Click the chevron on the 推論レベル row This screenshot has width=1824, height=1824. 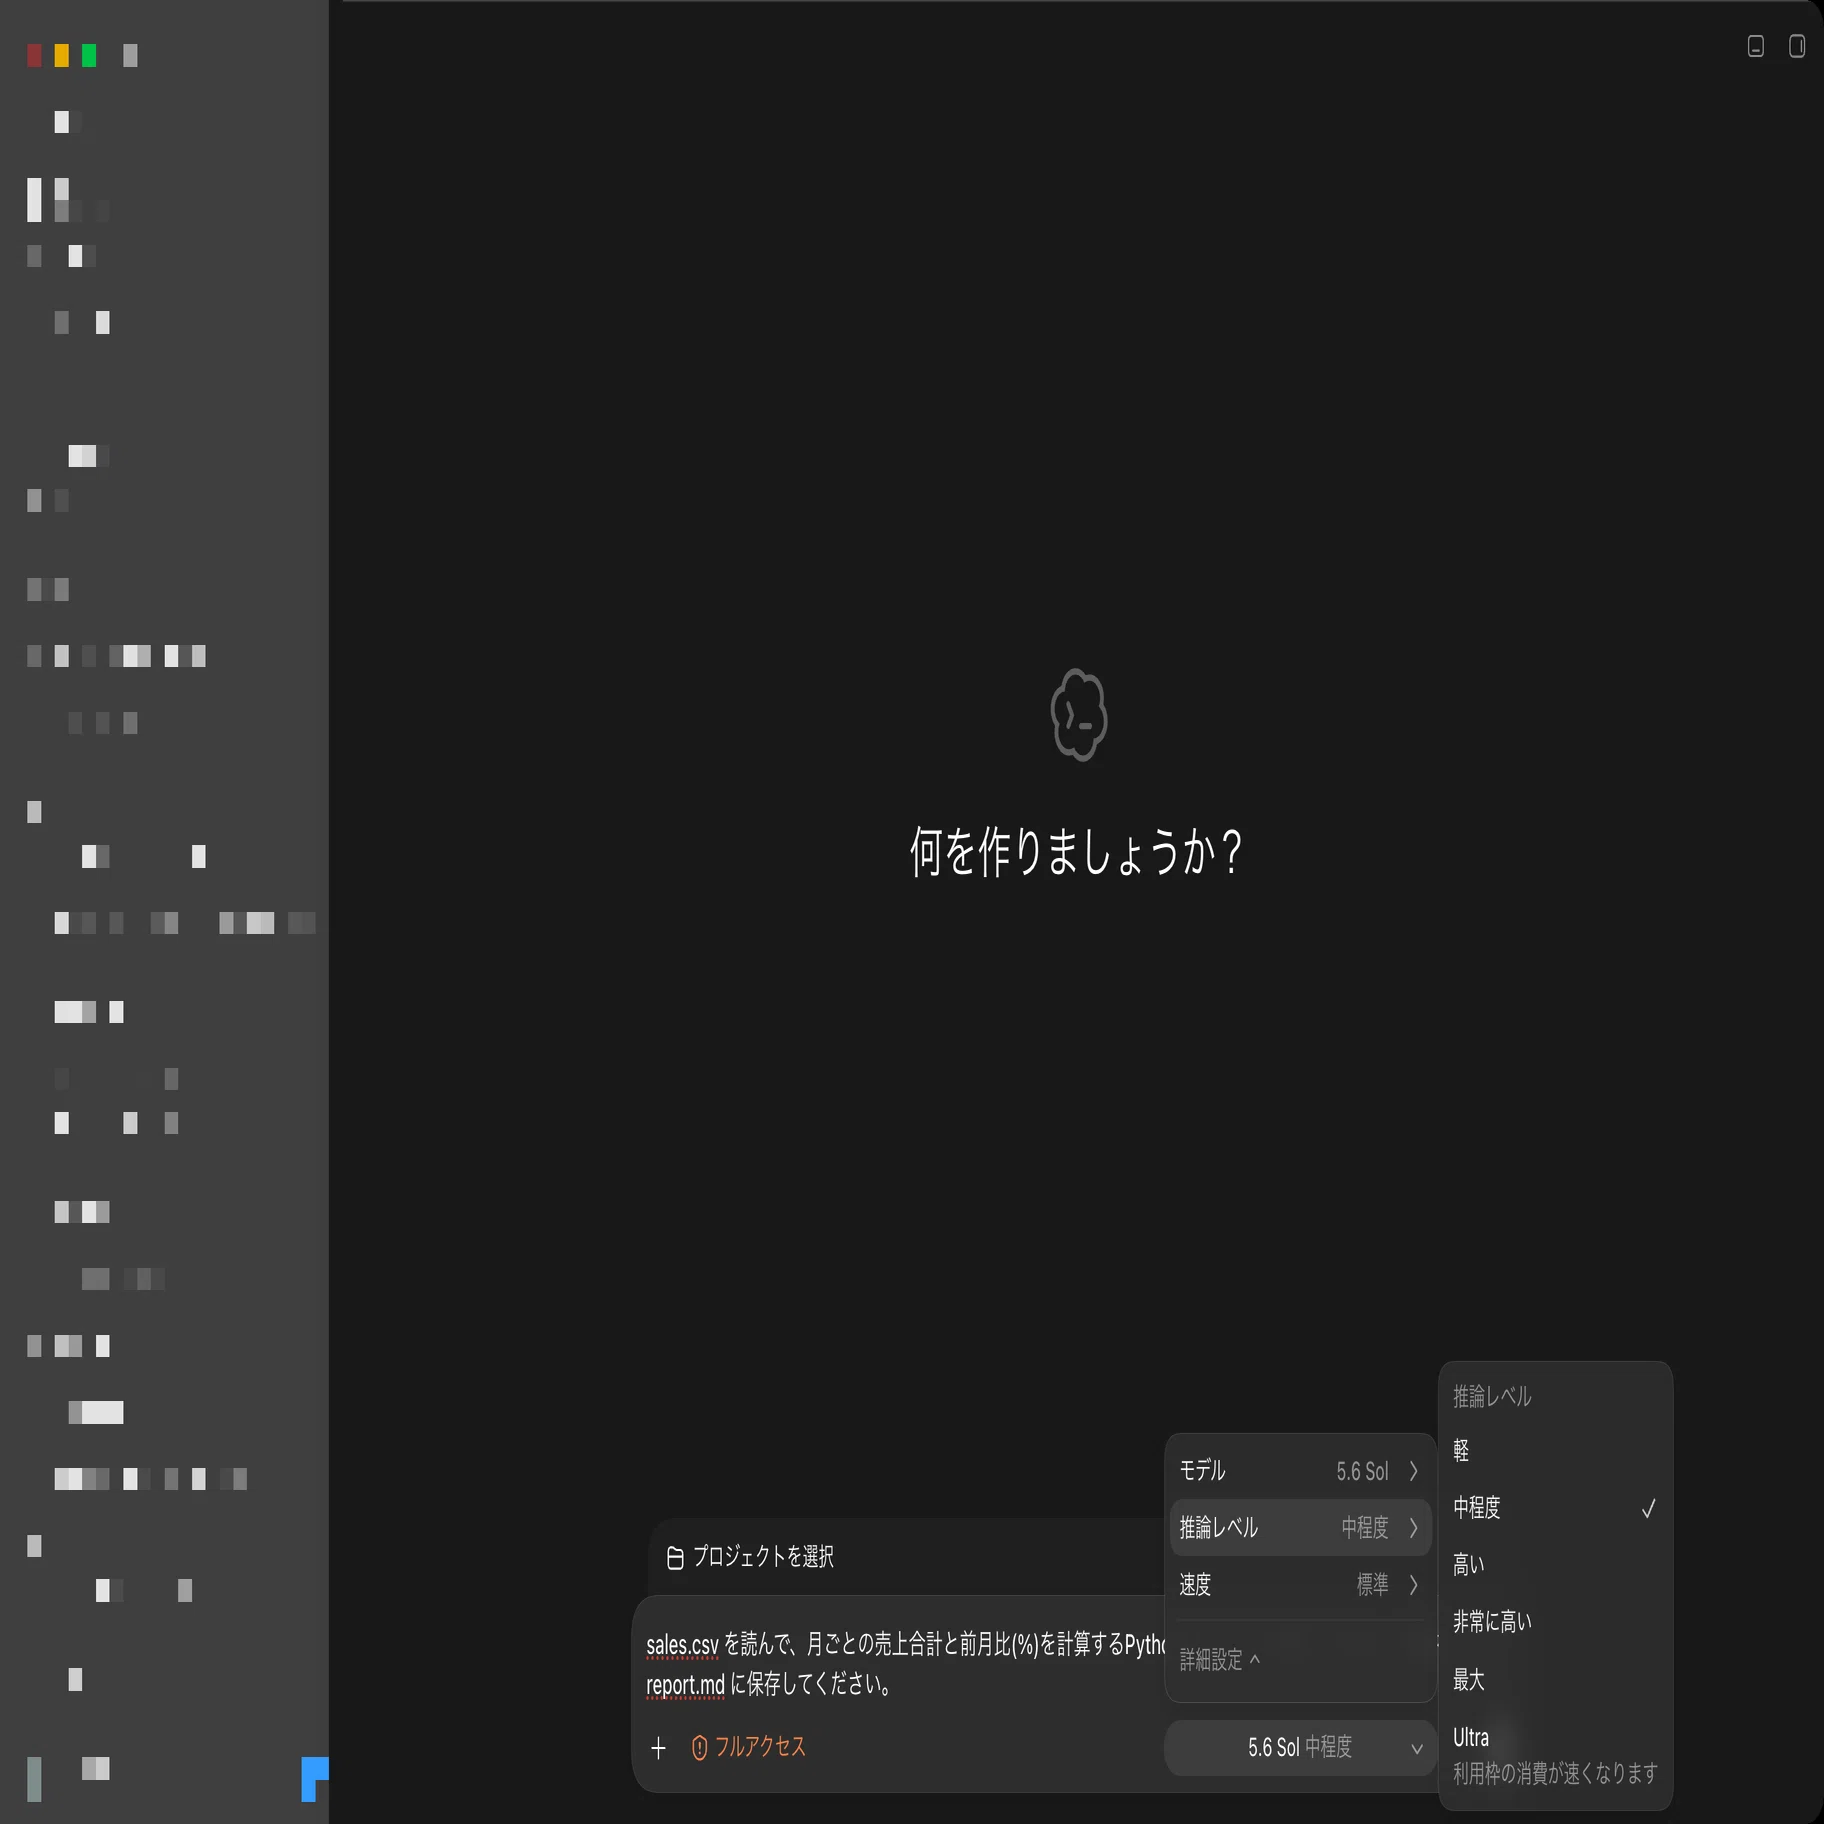[1413, 1528]
